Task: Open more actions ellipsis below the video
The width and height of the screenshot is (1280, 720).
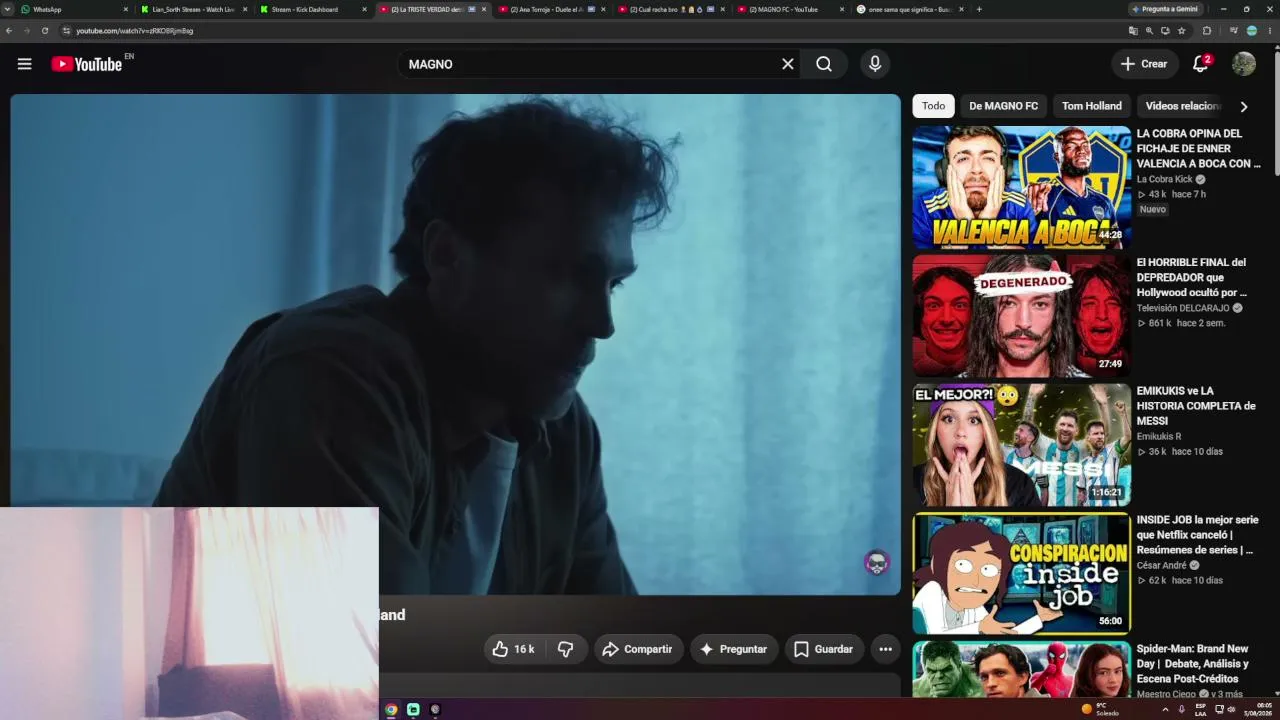Action: coord(885,649)
